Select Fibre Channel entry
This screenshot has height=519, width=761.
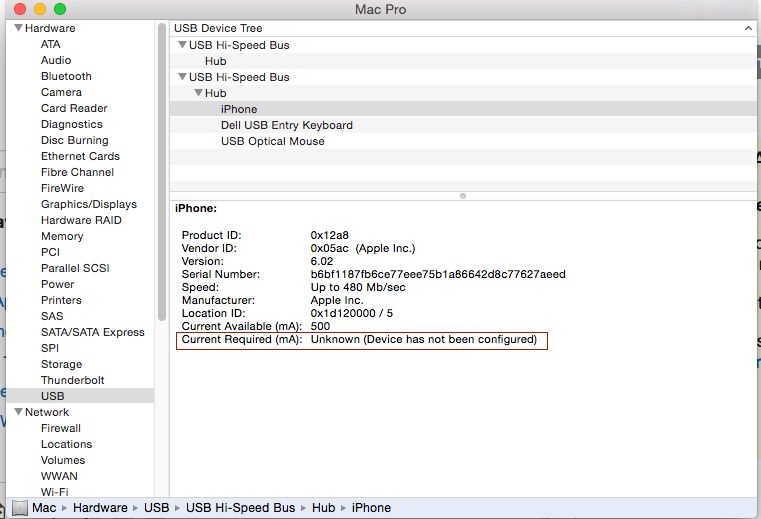coord(77,172)
